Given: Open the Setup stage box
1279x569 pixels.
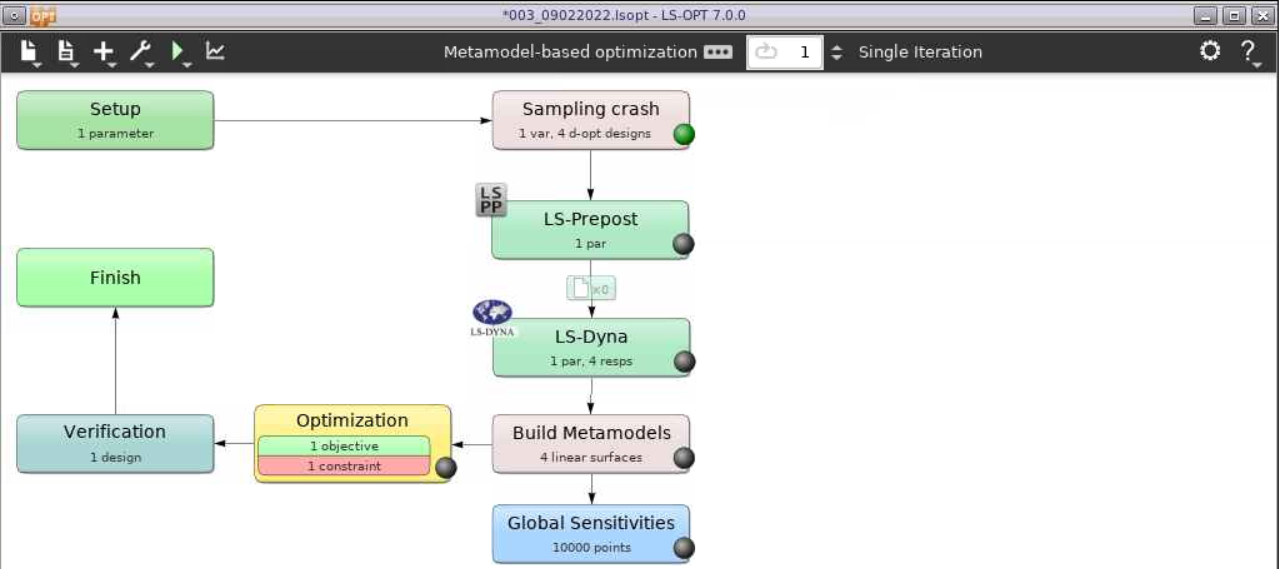Looking at the screenshot, I should 115,120.
